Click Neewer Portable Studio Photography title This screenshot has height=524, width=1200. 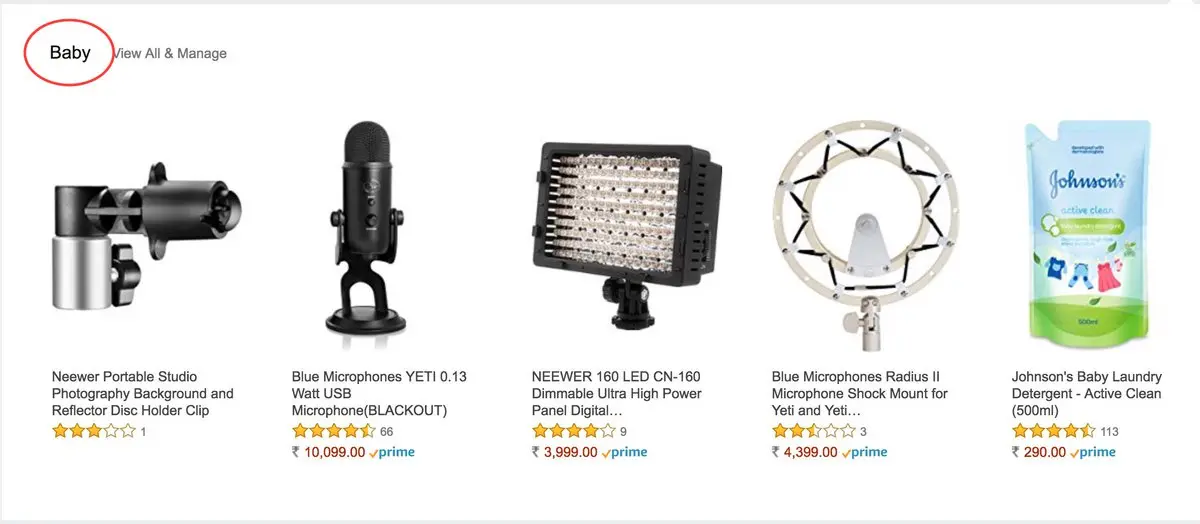[143, 394]
